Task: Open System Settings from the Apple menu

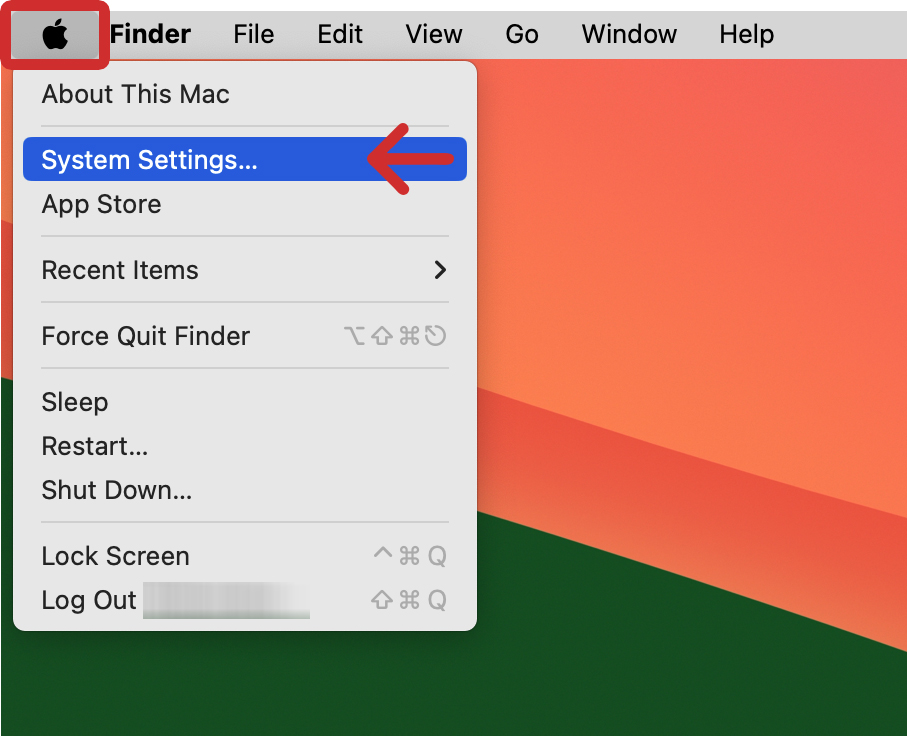Action: click(x=150, y=160)
